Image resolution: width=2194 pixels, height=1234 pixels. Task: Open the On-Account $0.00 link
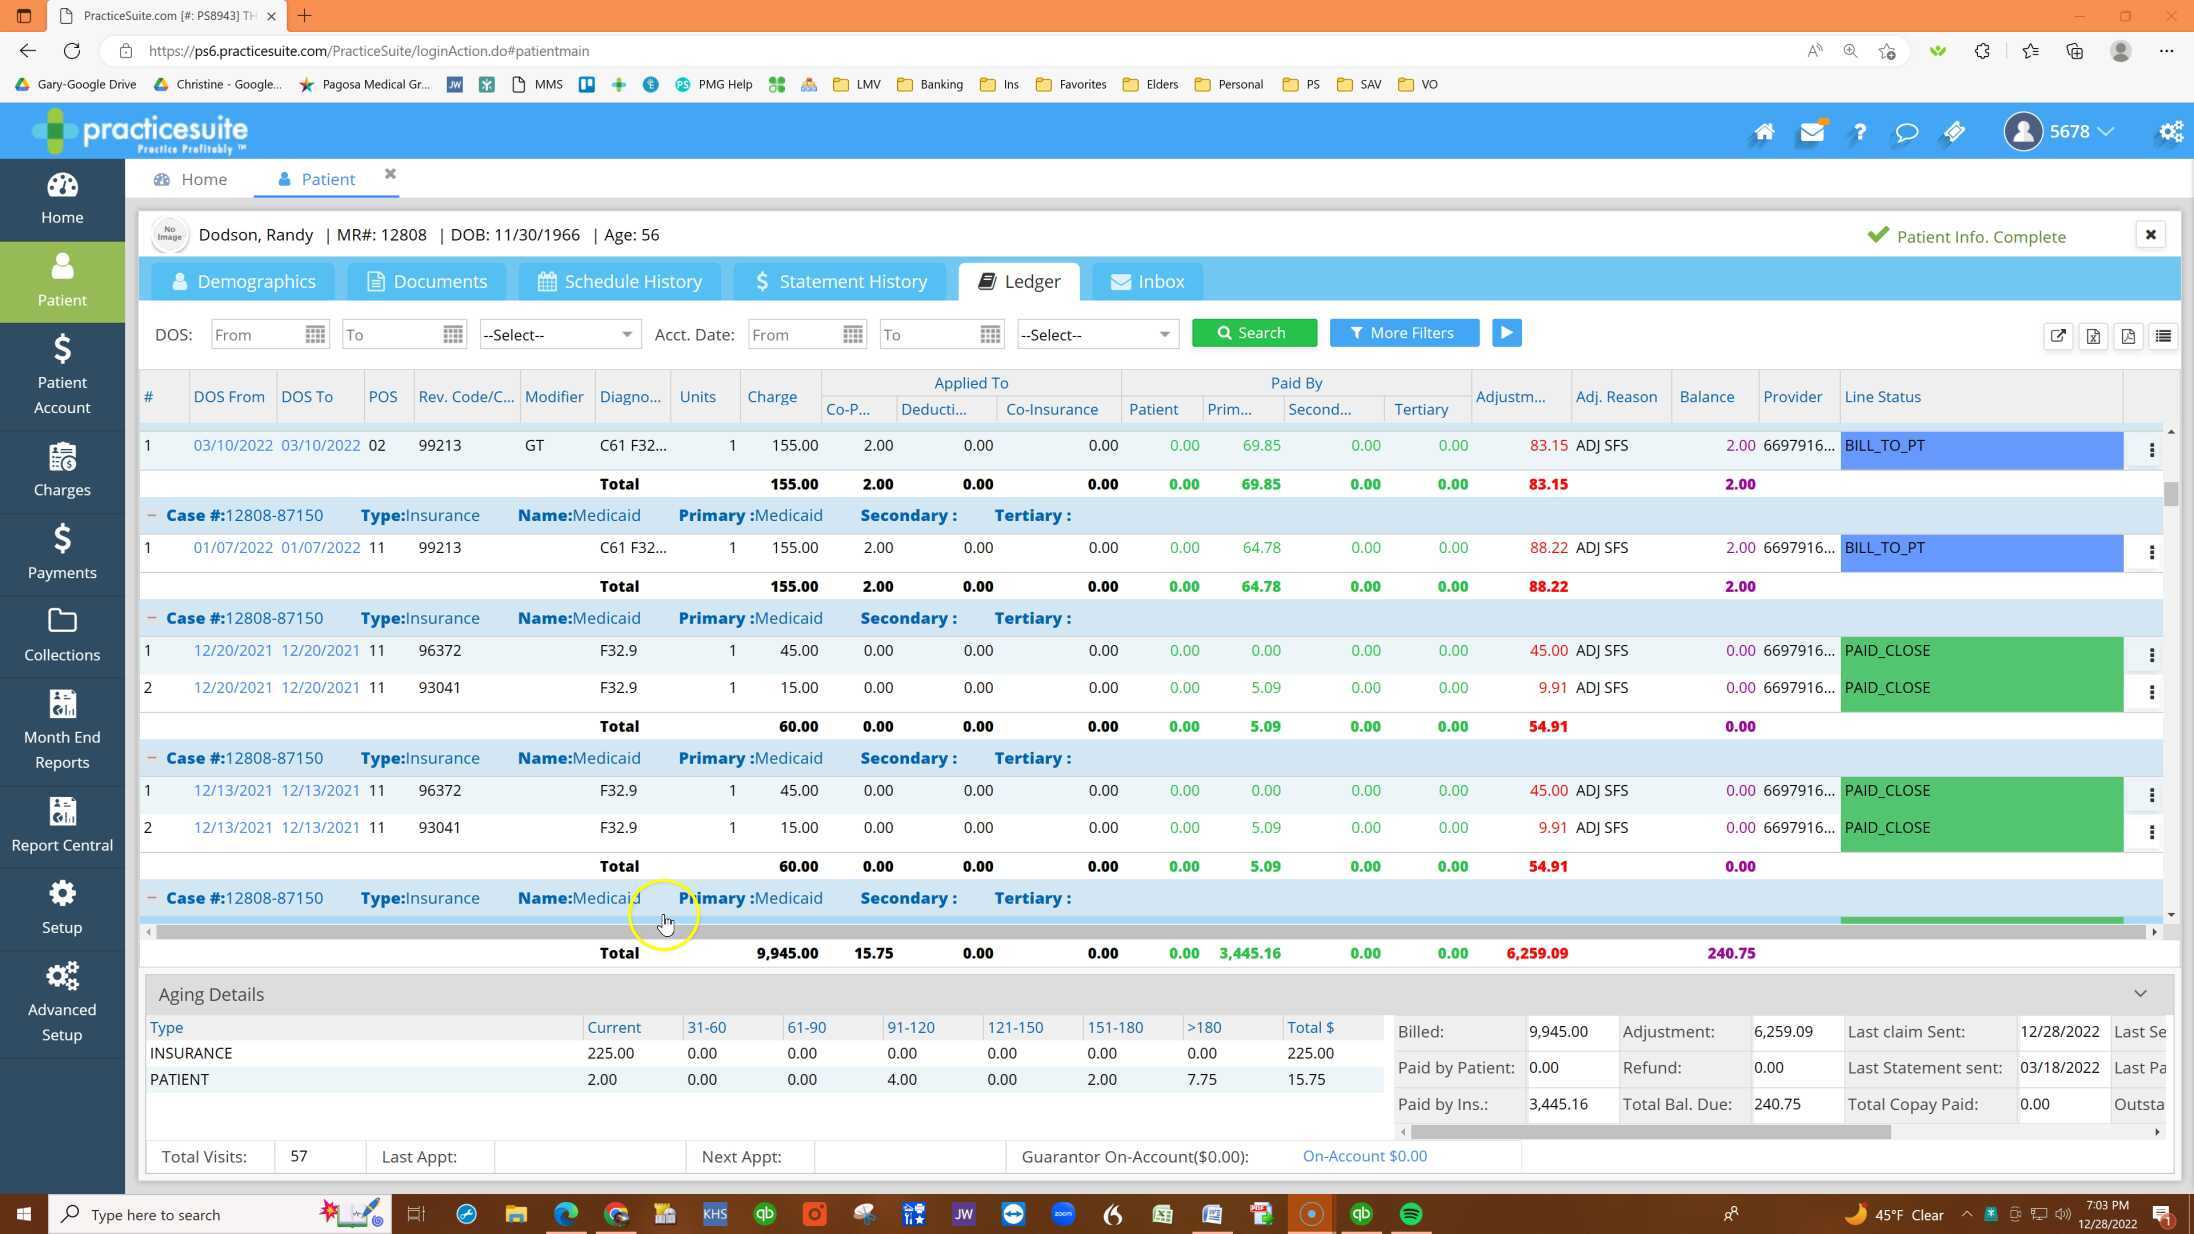click(x=1364, y=1156)
